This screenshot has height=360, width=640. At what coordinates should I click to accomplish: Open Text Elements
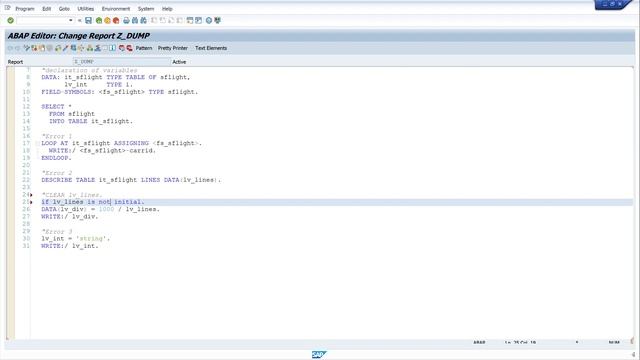pos(211,48)
